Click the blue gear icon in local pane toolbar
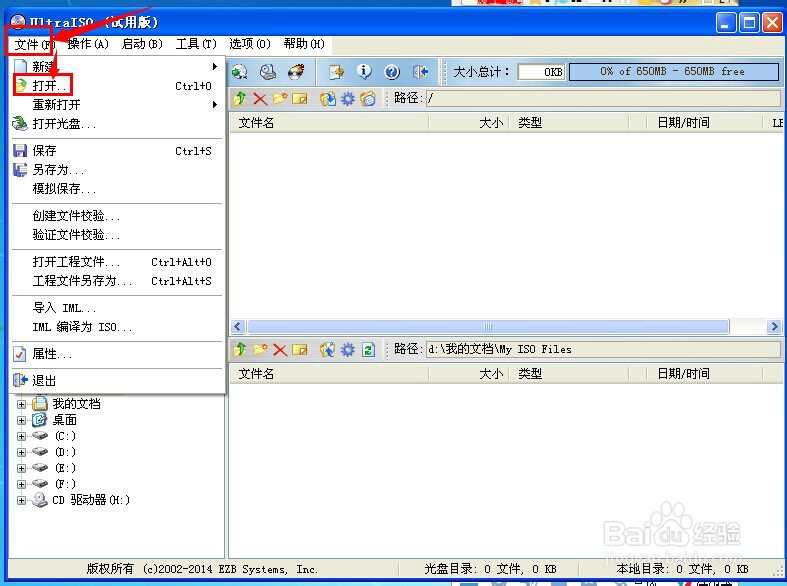This screenshot has width=787, height=586. [x=347, y=349]
